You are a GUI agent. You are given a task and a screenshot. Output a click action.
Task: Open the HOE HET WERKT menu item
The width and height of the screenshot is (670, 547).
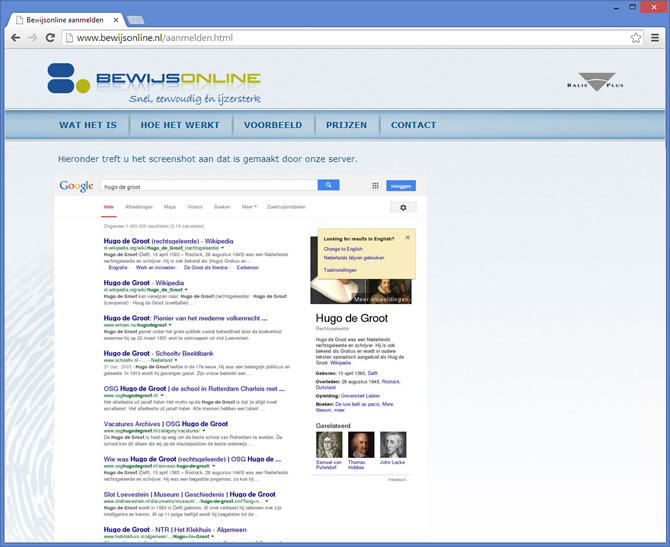pos(180,125)
